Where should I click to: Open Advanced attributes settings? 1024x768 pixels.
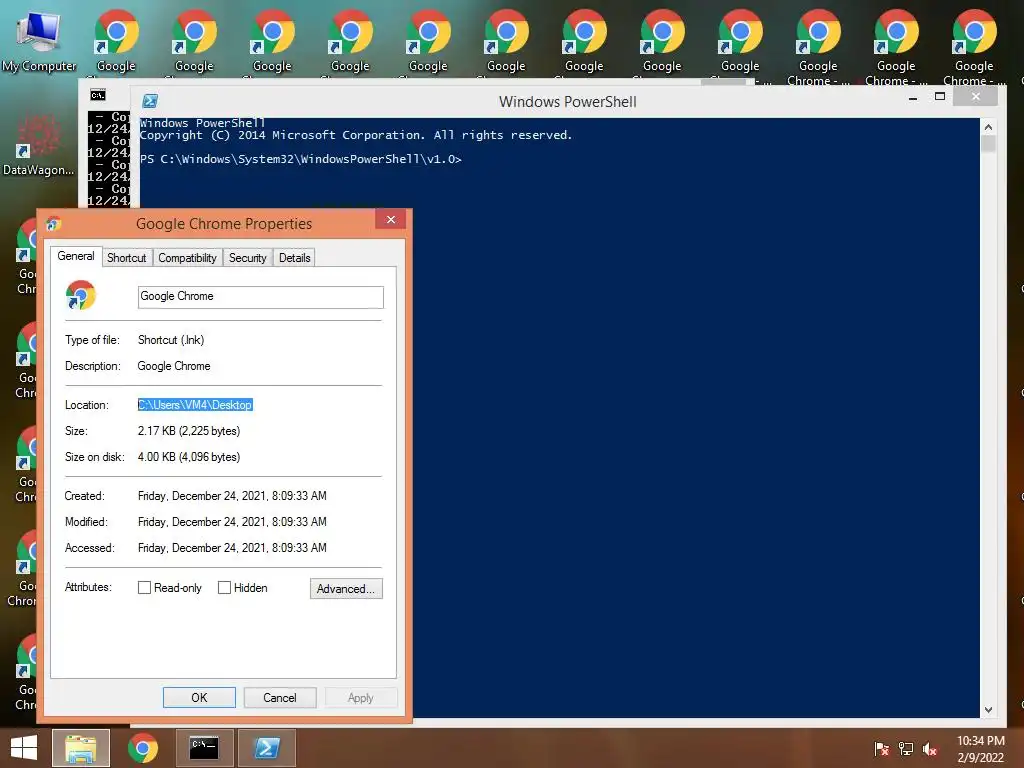click(x=346, y=588)
